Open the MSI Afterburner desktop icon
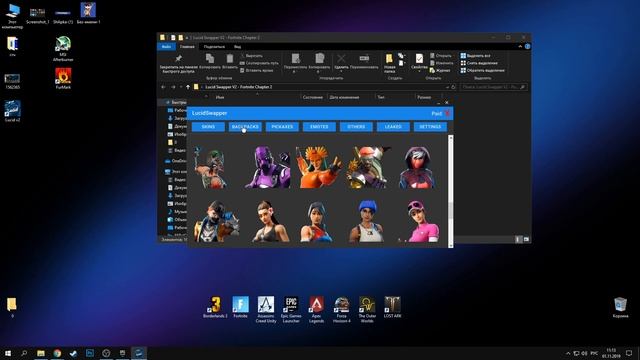This screenshot has height=360, width=640. (x=63, y=49)
